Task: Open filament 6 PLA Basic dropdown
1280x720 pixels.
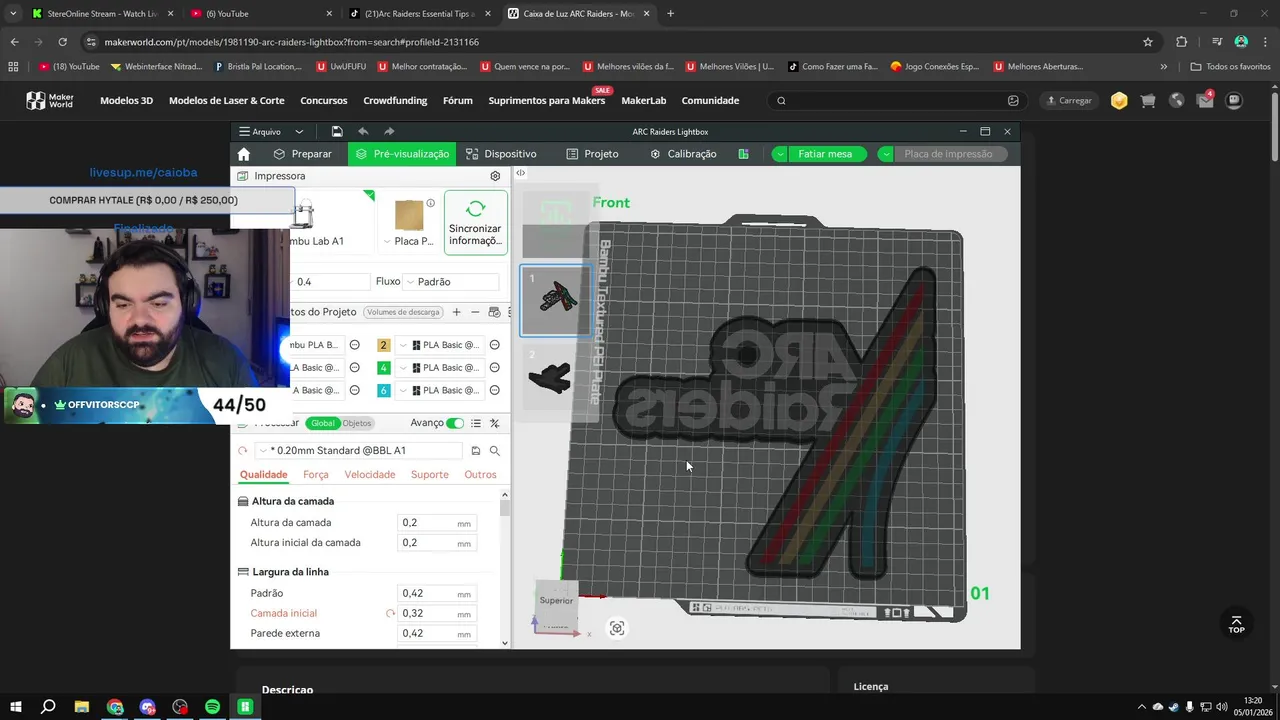Action: 439,390
